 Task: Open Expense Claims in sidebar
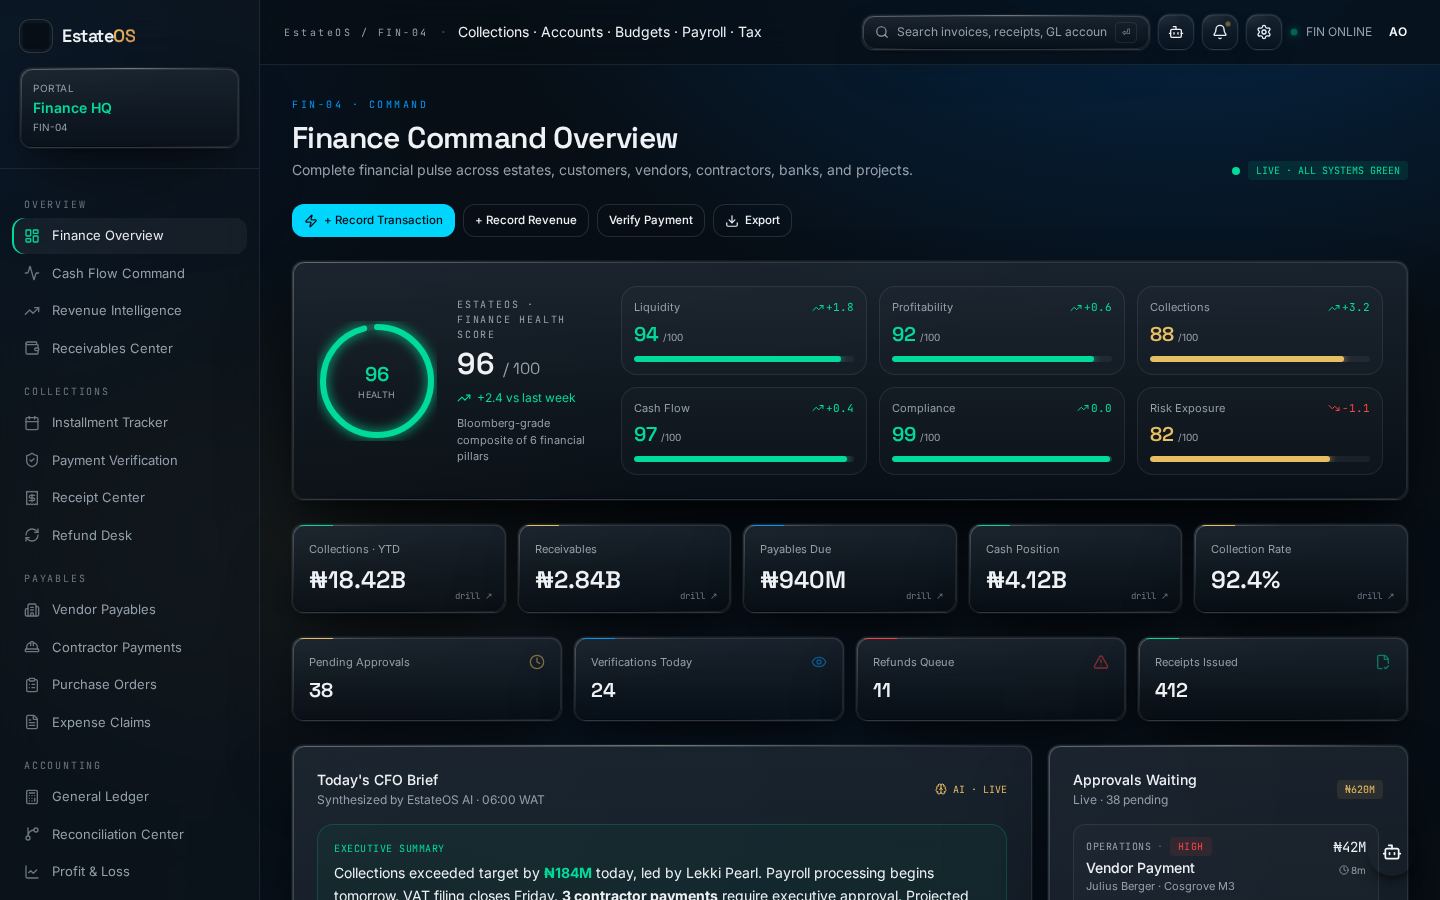coord(130,722)
